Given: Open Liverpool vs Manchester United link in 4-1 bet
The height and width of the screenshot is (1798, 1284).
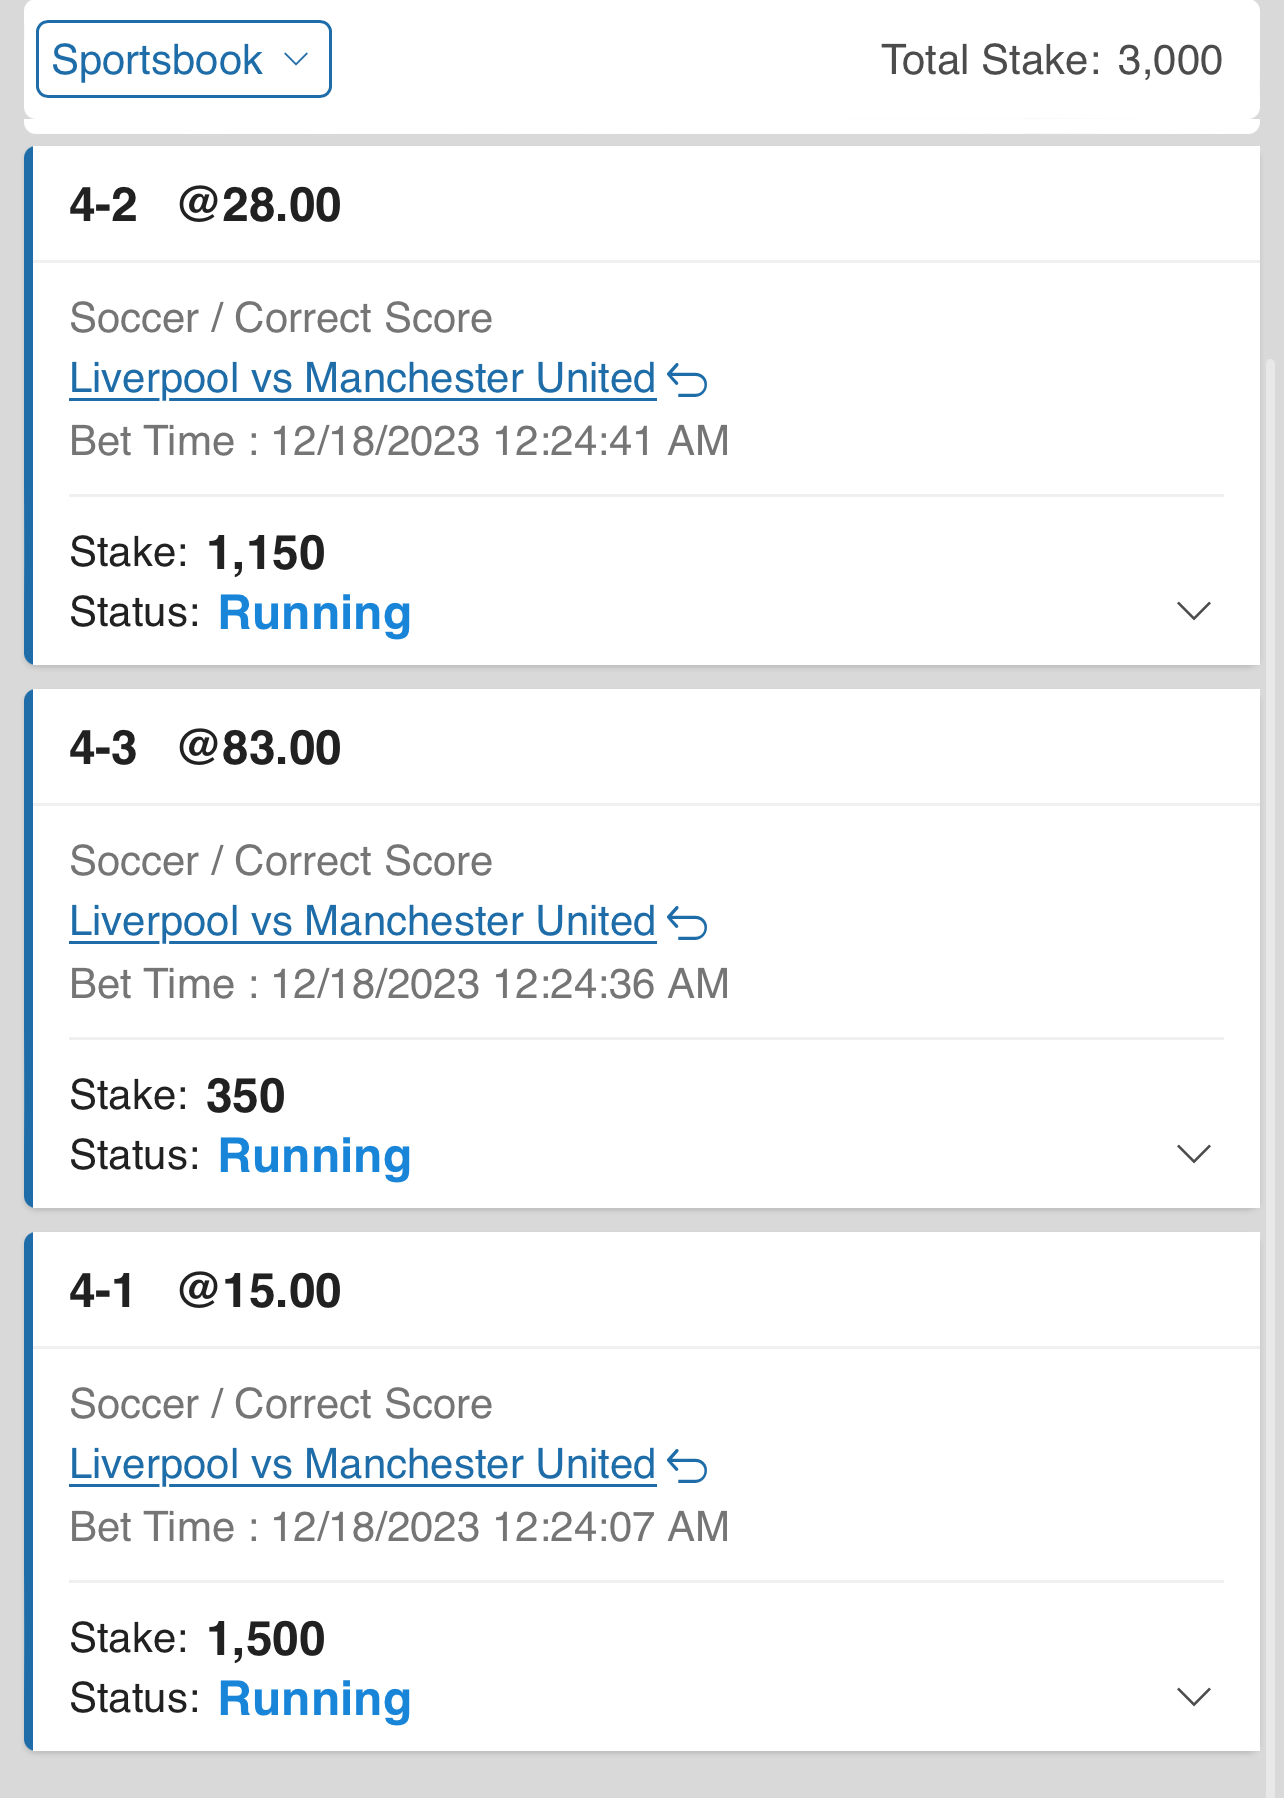Looking at the screenshot, I should (362, 1465).
